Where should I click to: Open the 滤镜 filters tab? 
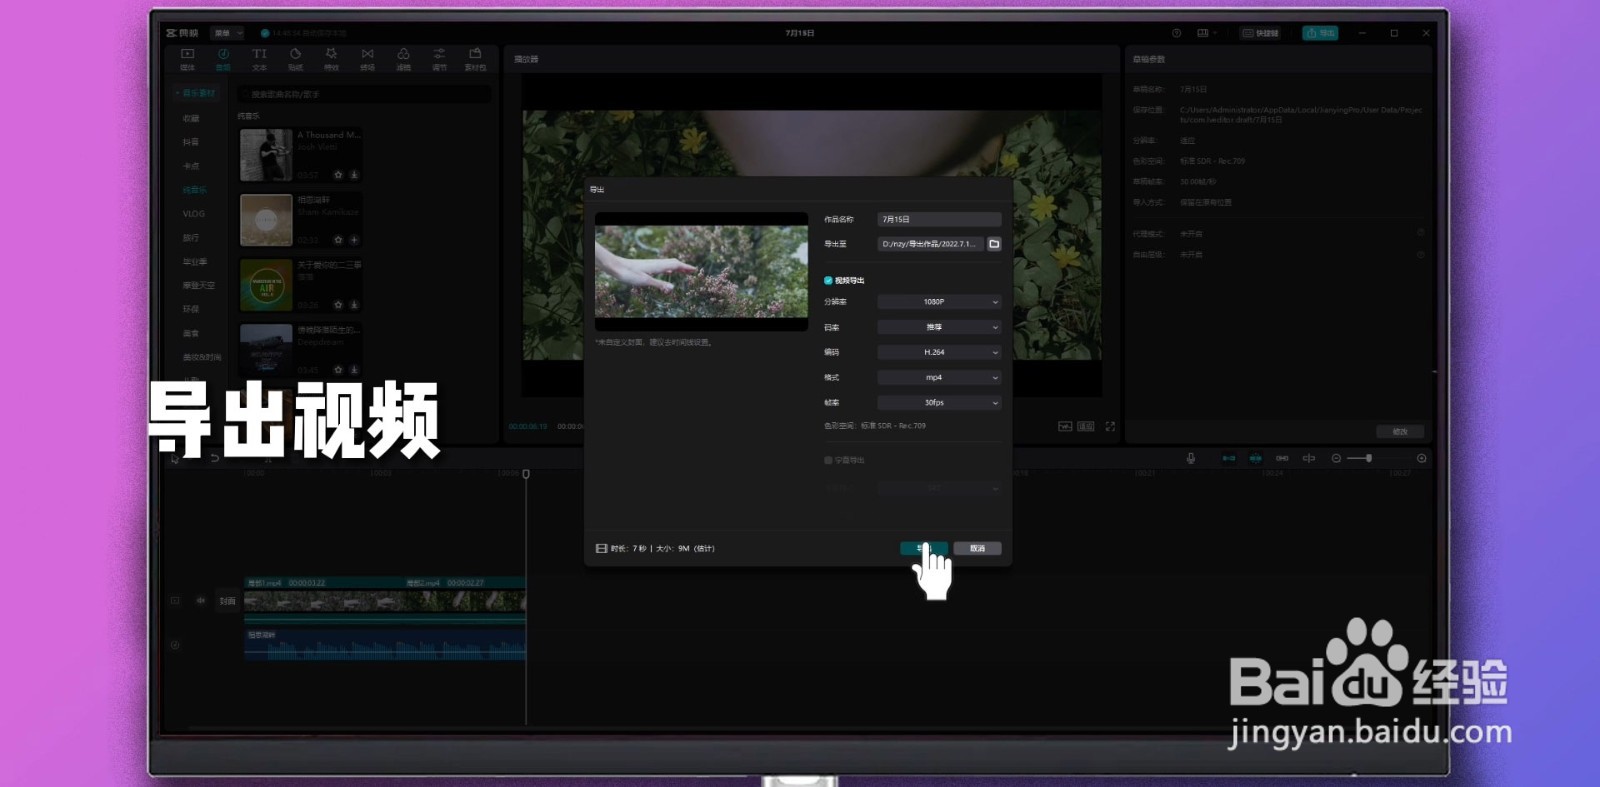click(403, 59)
